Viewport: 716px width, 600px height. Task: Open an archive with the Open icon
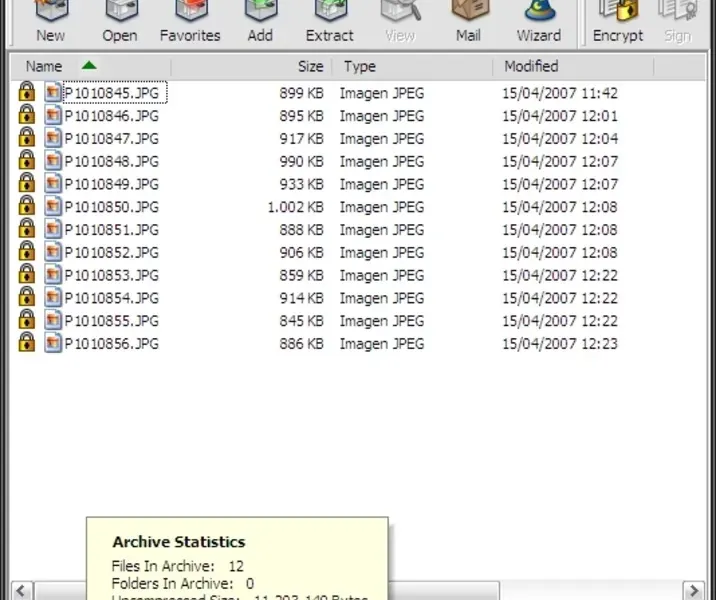(120, 21)
